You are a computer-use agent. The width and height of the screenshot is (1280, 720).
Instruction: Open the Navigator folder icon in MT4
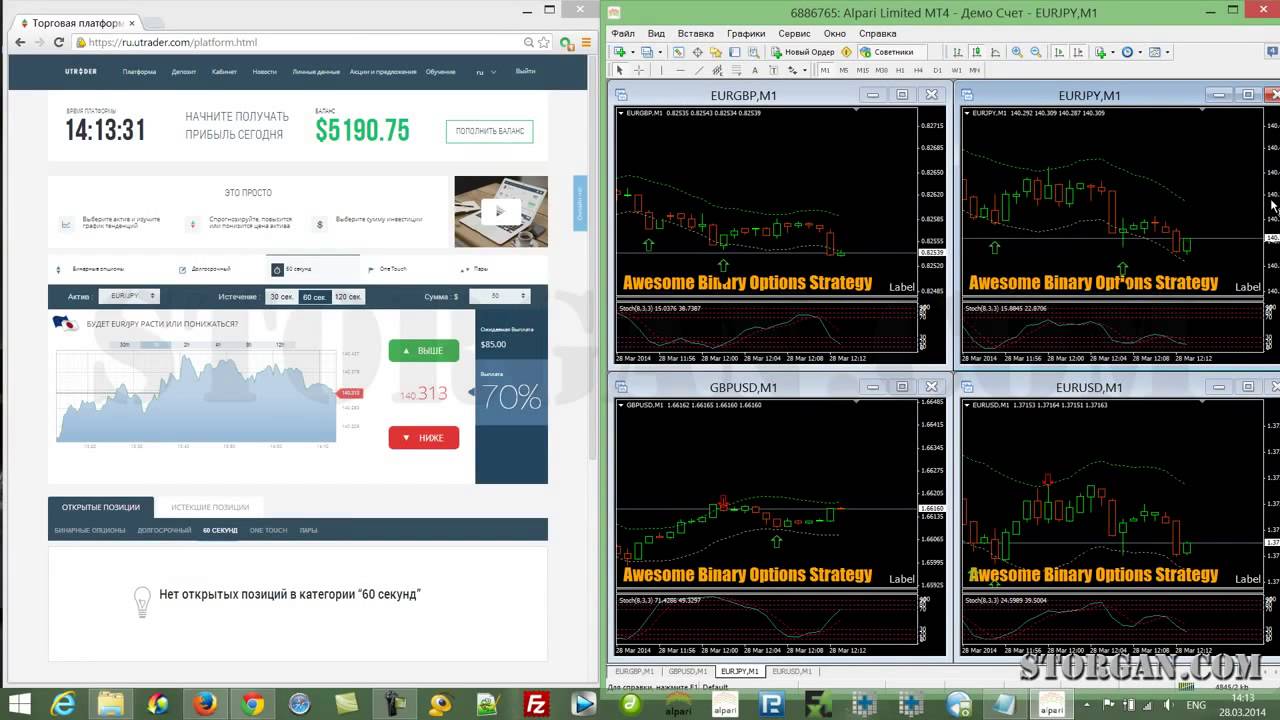pyautogui.click(x=716, y=52)
